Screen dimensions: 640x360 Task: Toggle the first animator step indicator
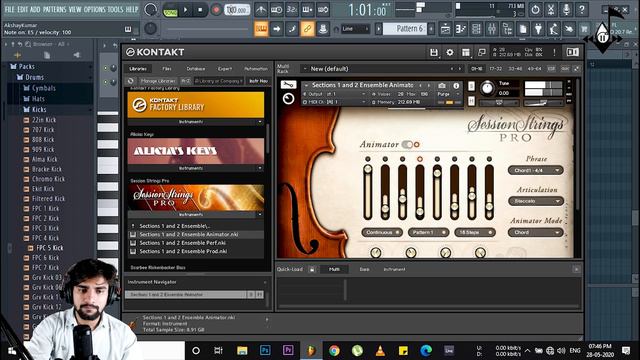(x=368, y=159)
